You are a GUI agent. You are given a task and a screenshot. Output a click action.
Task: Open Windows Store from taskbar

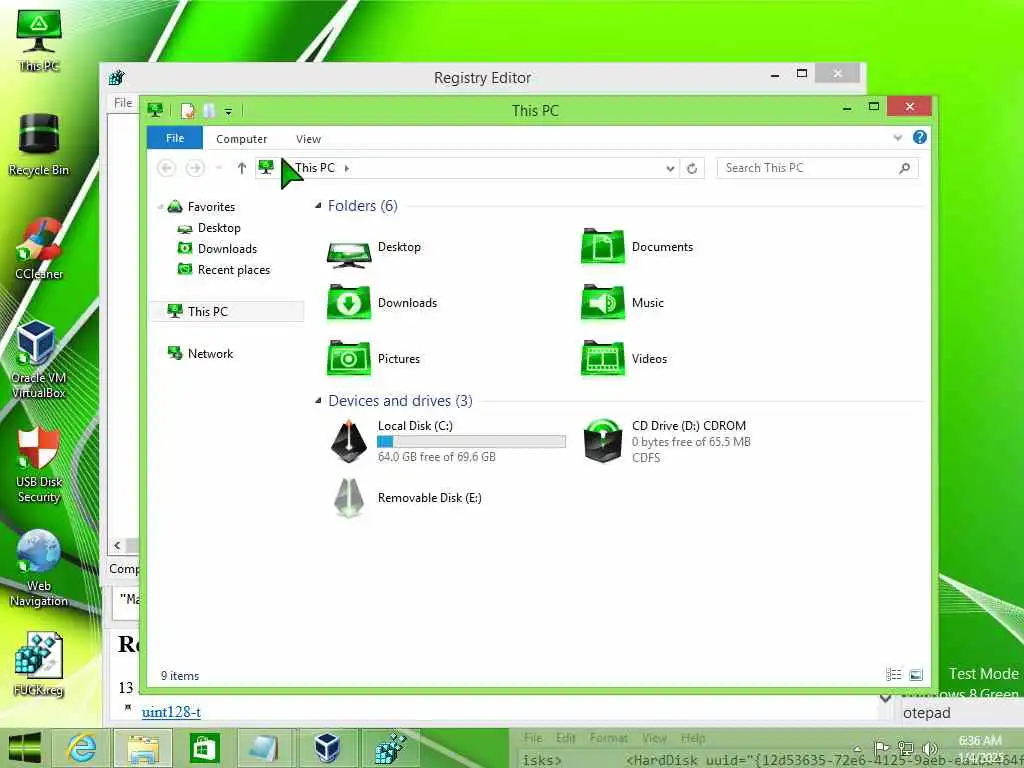pyautogui.click(x=204, y=748)
